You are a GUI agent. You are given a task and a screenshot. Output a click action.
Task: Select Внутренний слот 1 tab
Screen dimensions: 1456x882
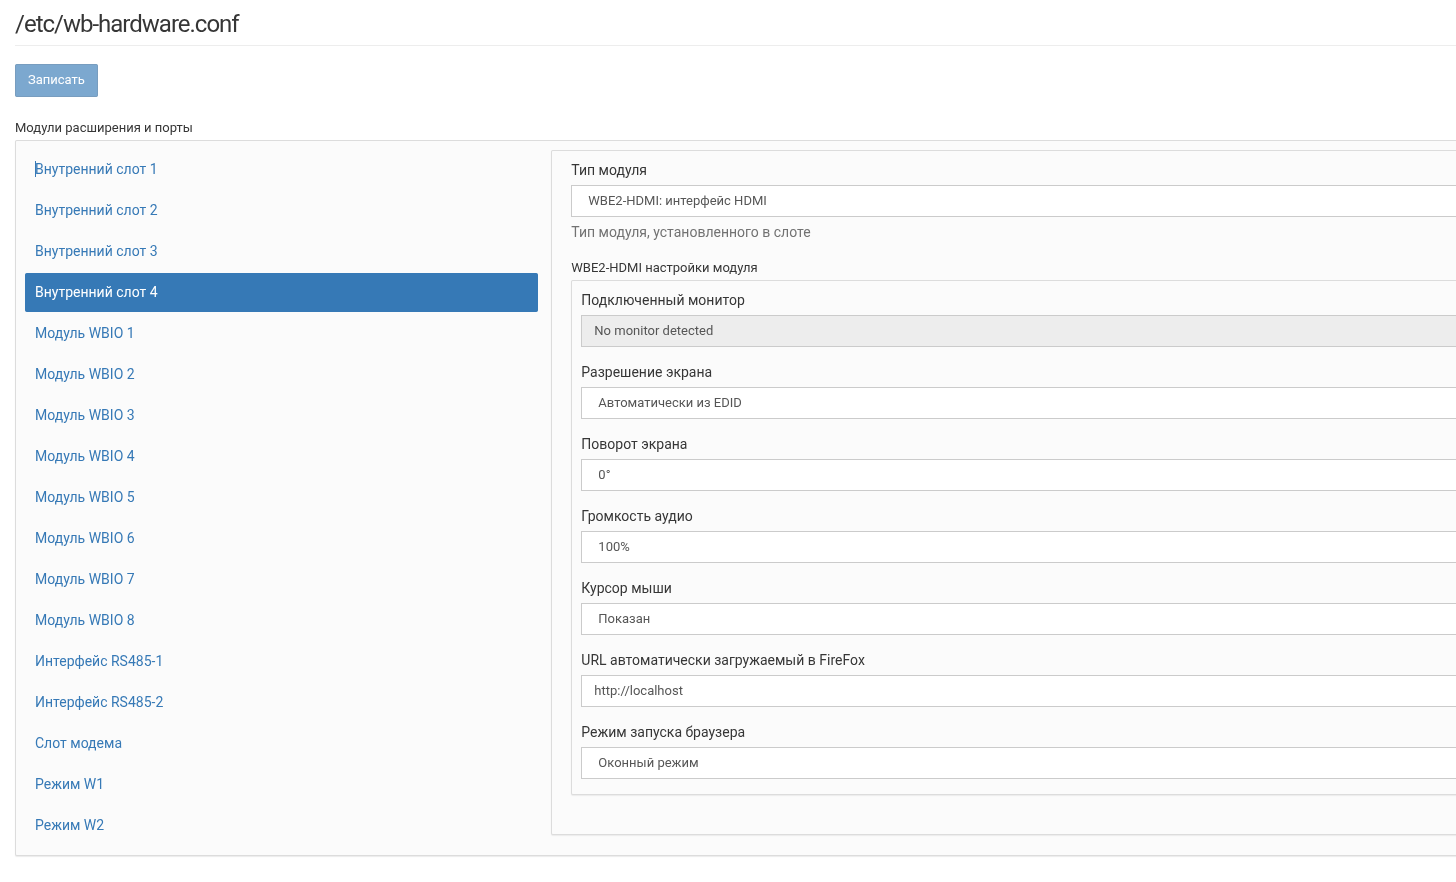[96, 169]
